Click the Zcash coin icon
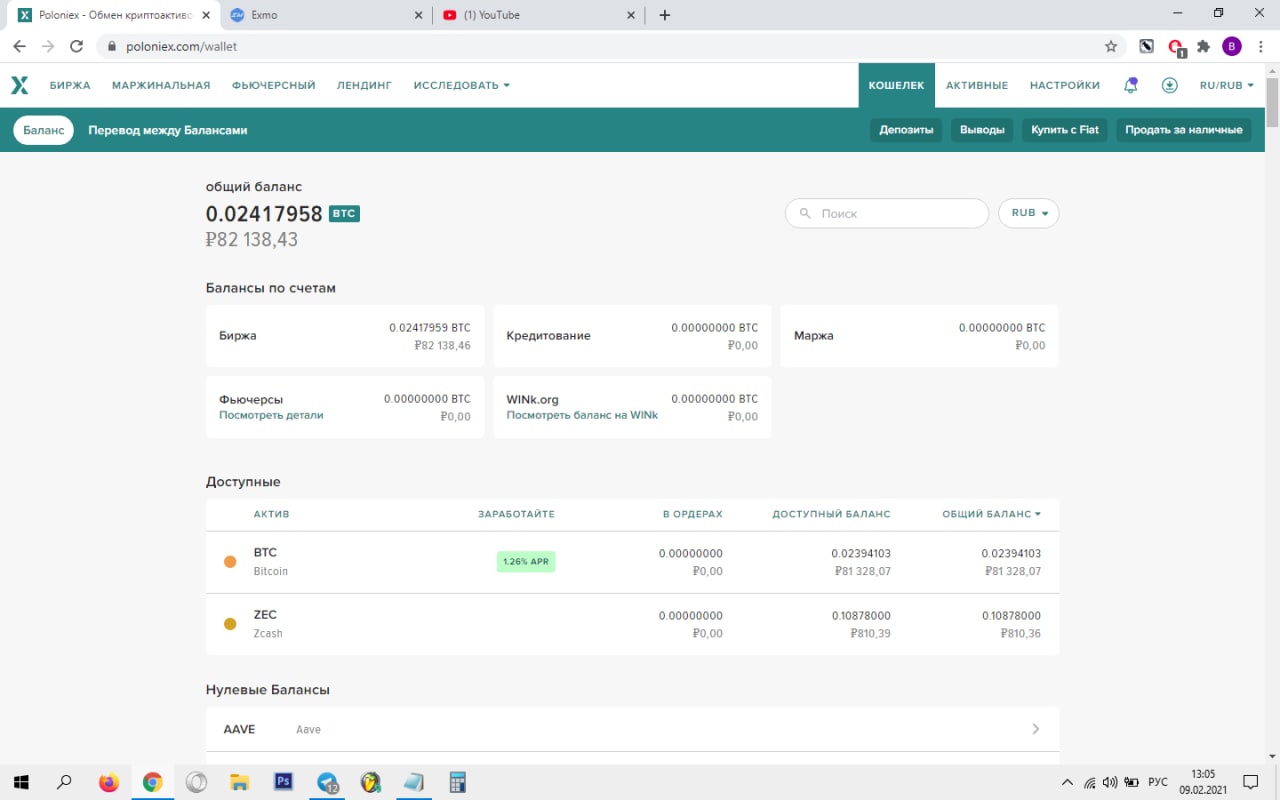This screenshot has width=1280, height=800. [x=230, y=624]
